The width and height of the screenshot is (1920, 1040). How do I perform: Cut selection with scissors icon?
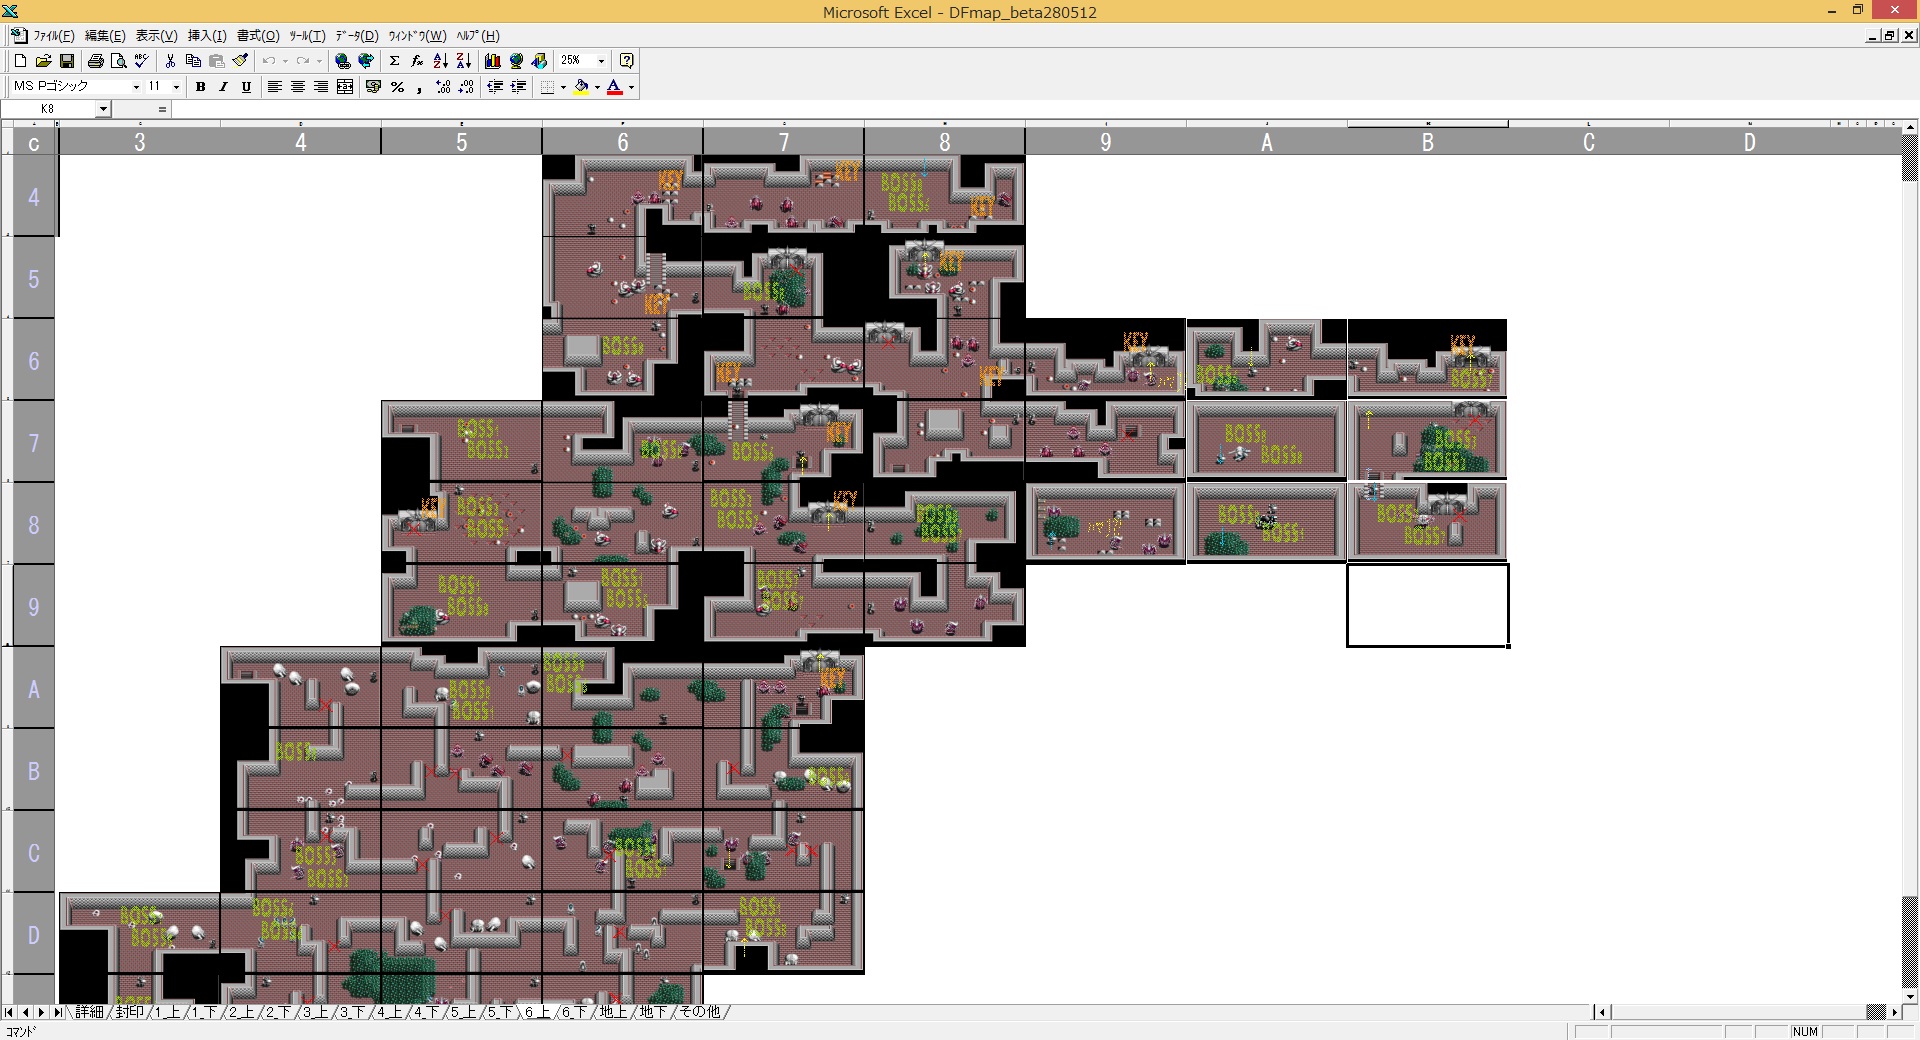click(x=170, y=61)
